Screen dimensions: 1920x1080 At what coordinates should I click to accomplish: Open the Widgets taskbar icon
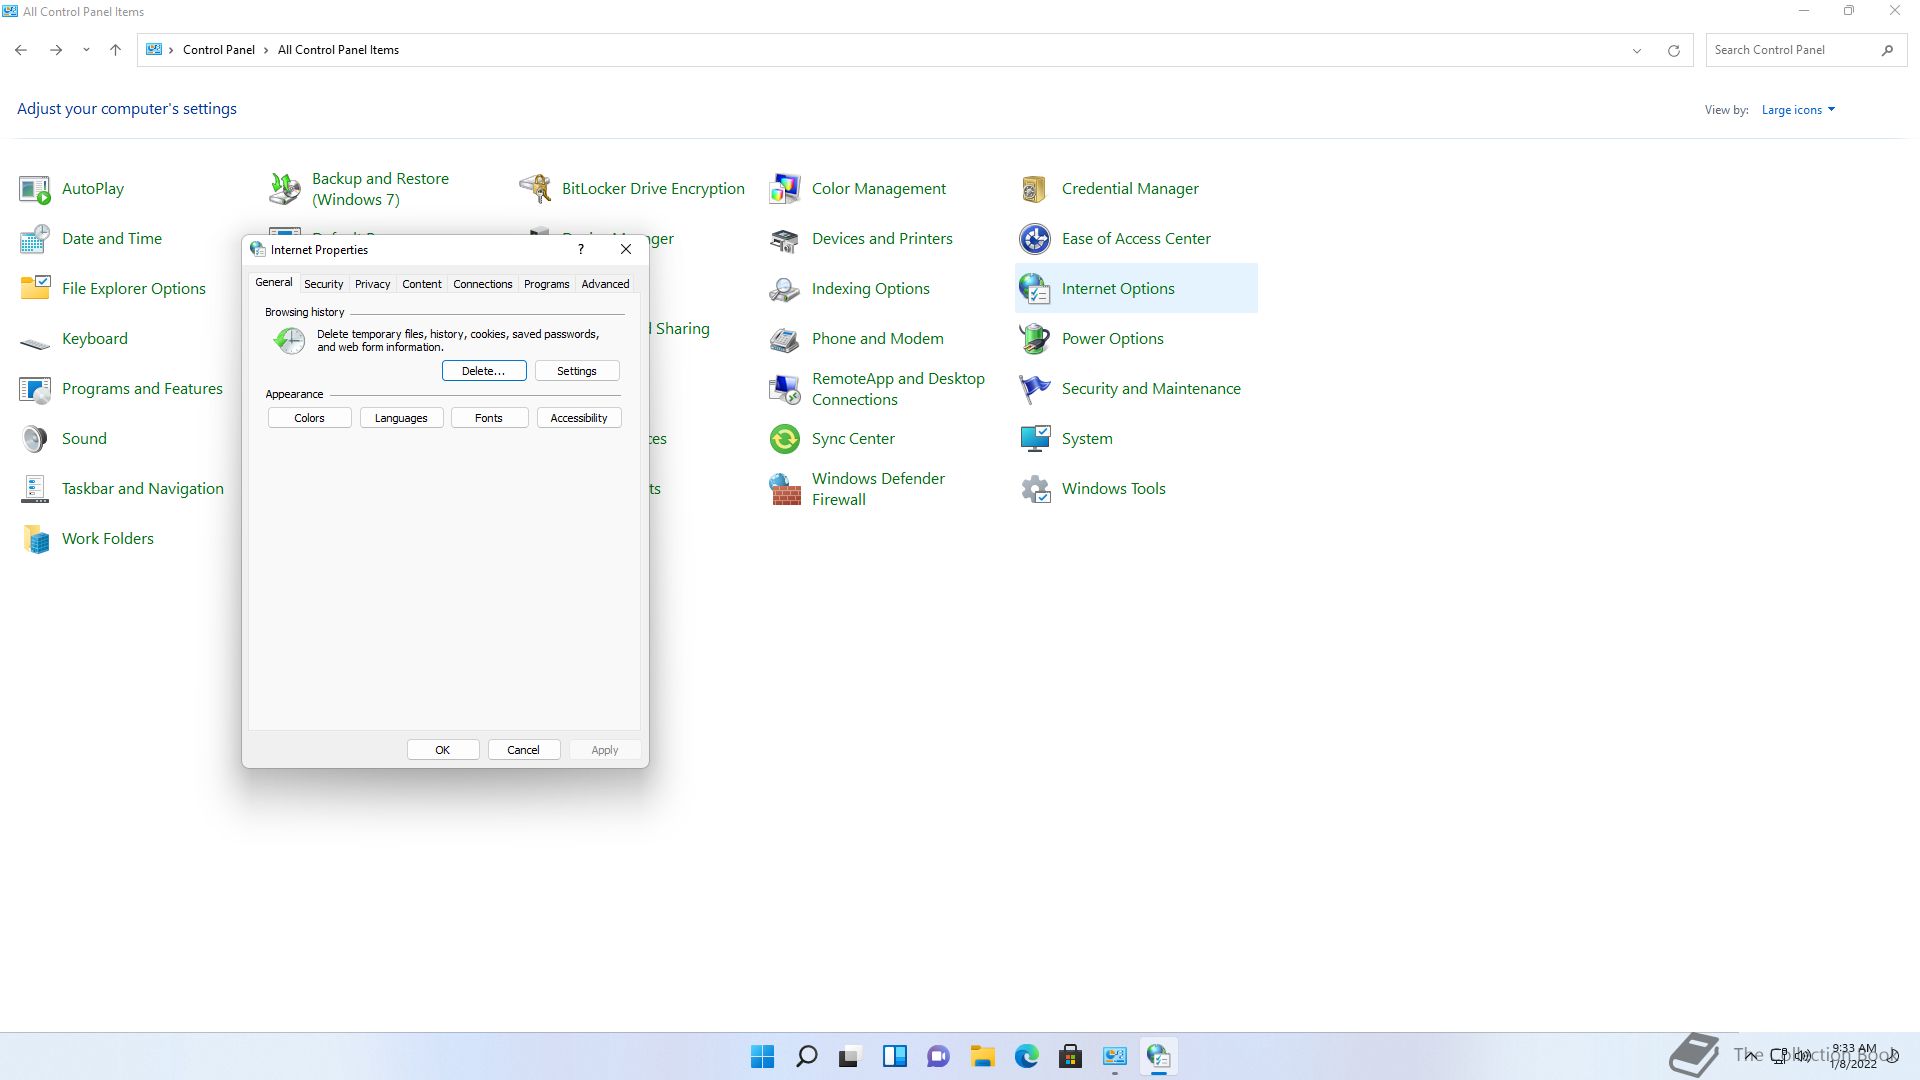[894, 1056]
